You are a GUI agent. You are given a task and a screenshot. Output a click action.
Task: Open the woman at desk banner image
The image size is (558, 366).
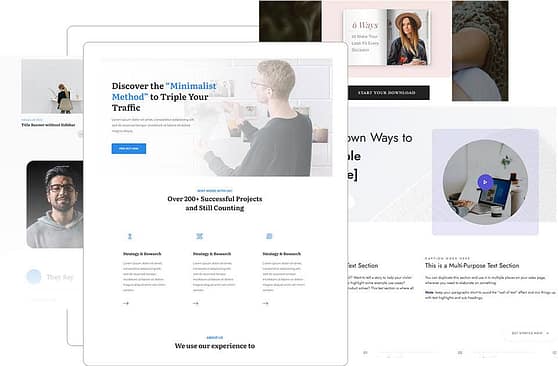click(52, 87)
